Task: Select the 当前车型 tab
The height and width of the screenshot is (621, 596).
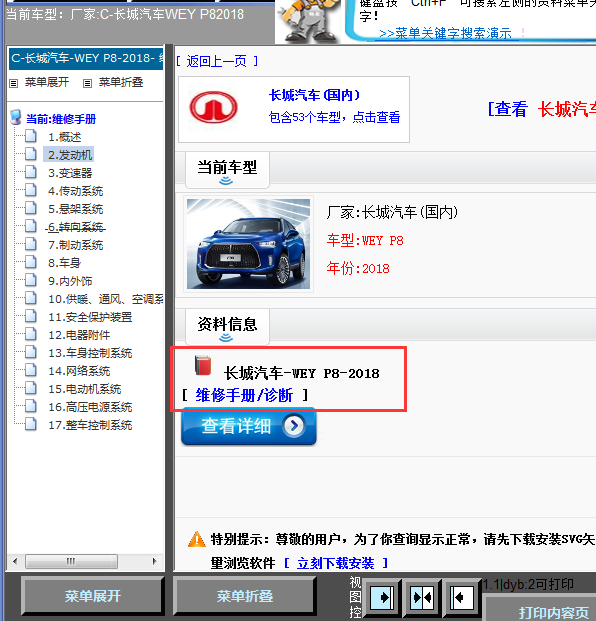Action: (227, 170)
